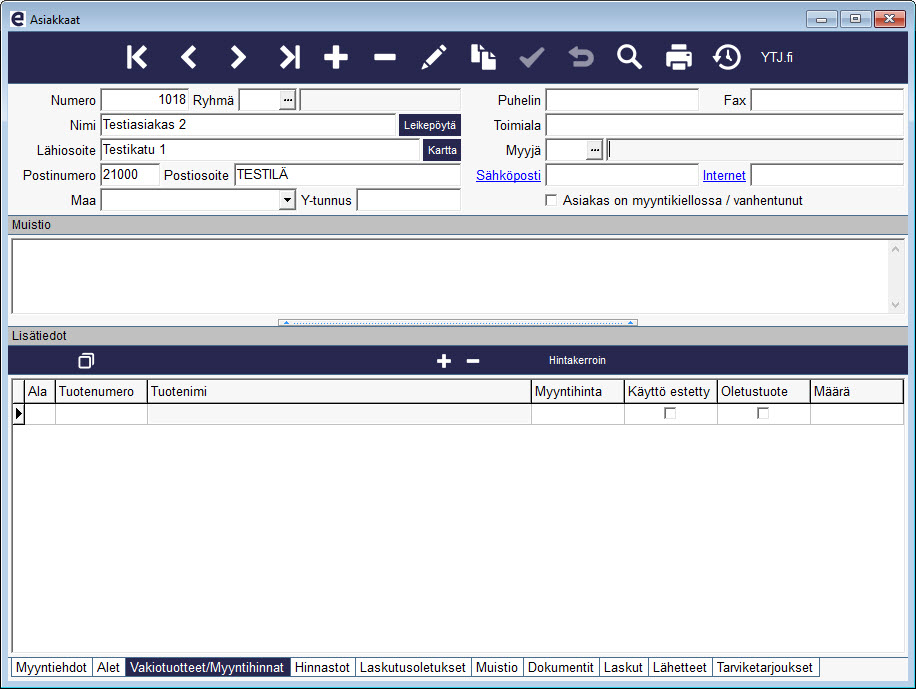This screenshot has height=689, width=916.
Task: Click the Lähiosoite field with Testikatu 1
Action: [x=261, y=150]
